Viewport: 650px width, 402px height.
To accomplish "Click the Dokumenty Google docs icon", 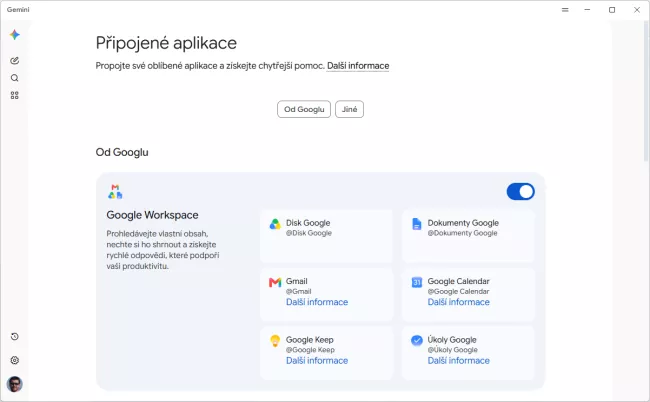I will 417,224.
